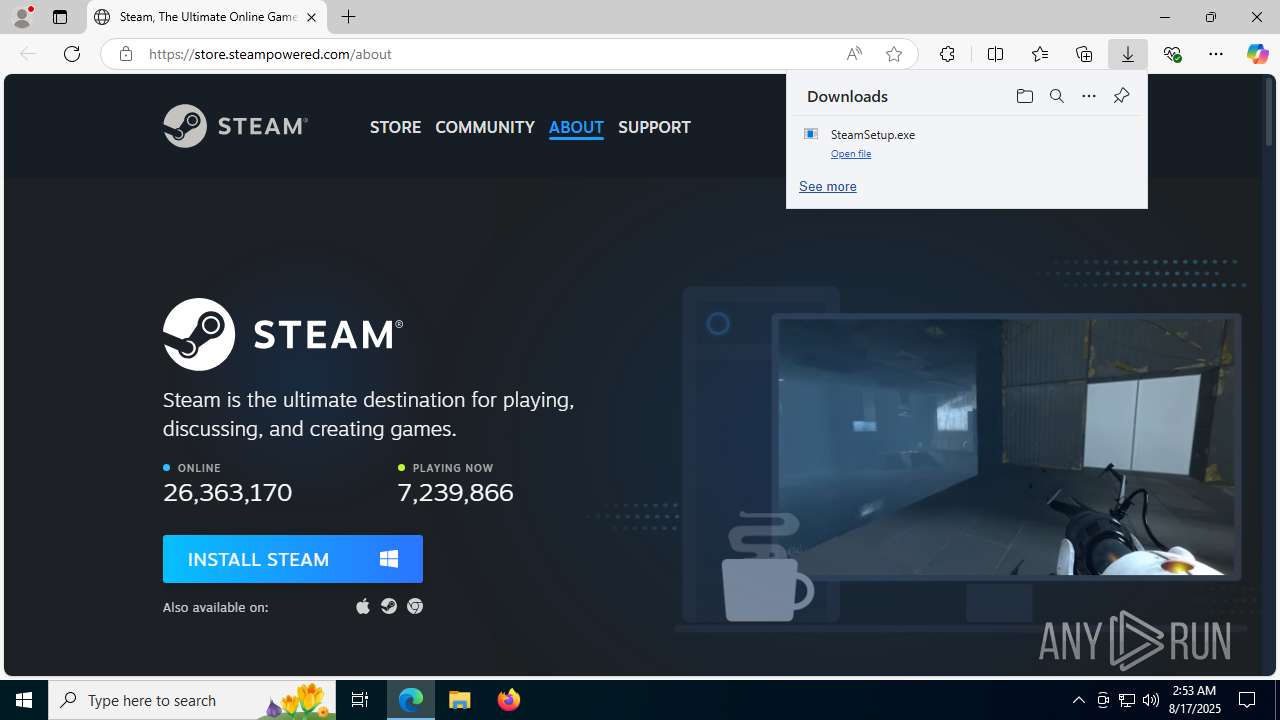Click the taskbar search box
Image resolution: width=1280 pixels, height=720 pixels.
point(192,700)
